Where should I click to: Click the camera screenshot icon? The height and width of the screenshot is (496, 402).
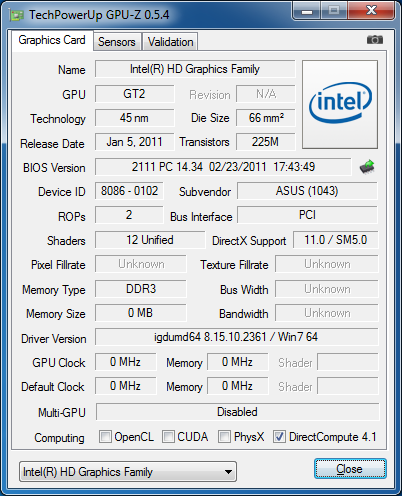375,40
